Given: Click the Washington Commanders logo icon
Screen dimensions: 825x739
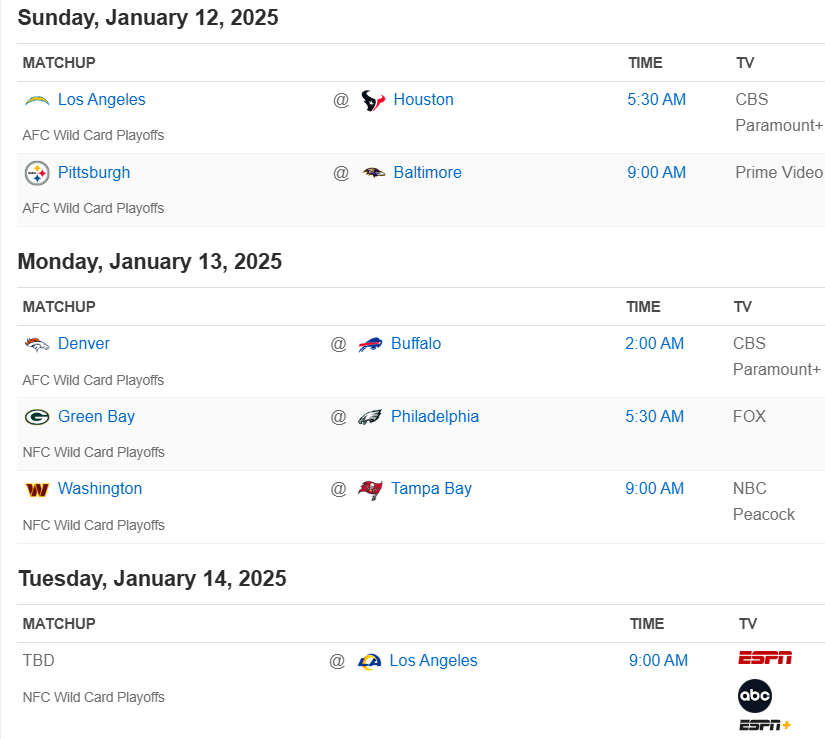Looking at the screenshot, I should [x=37, y=489].
